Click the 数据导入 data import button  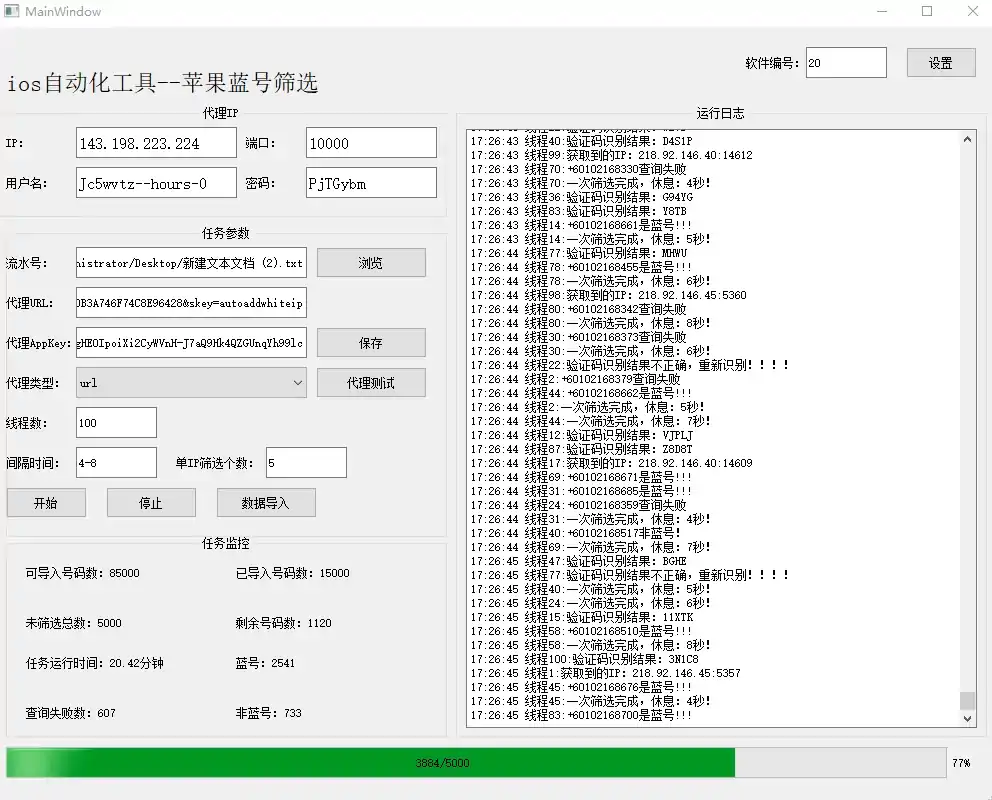coord(266,503)
